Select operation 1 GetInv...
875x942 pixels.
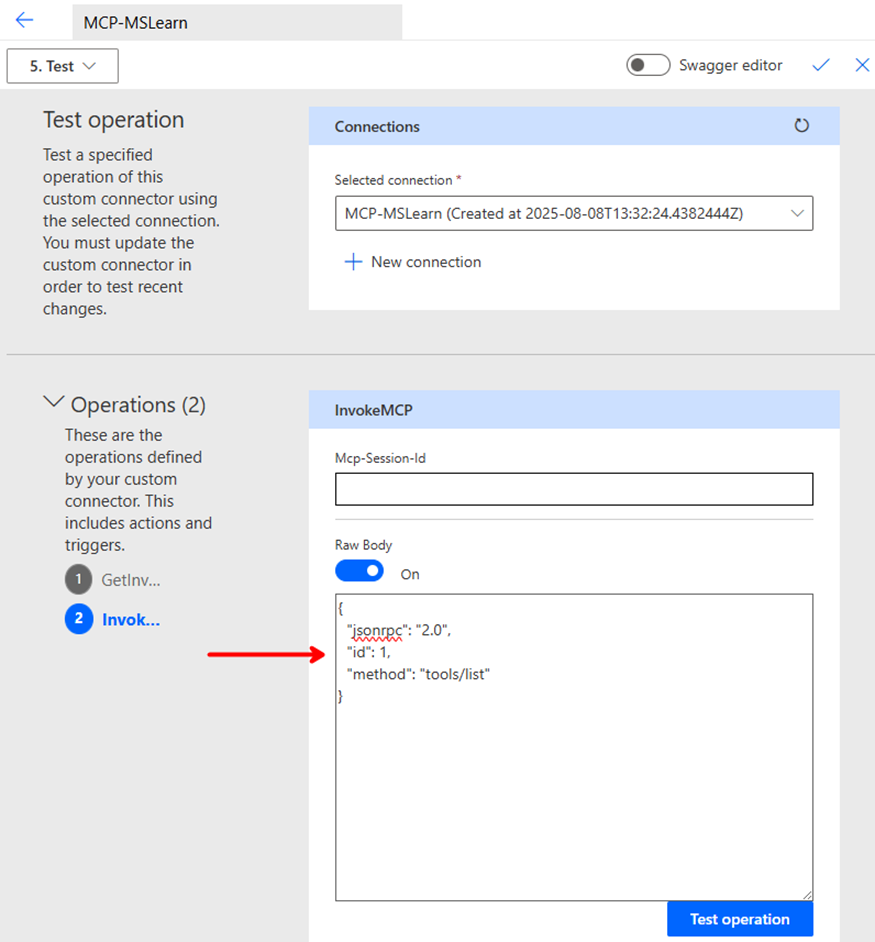113,580
